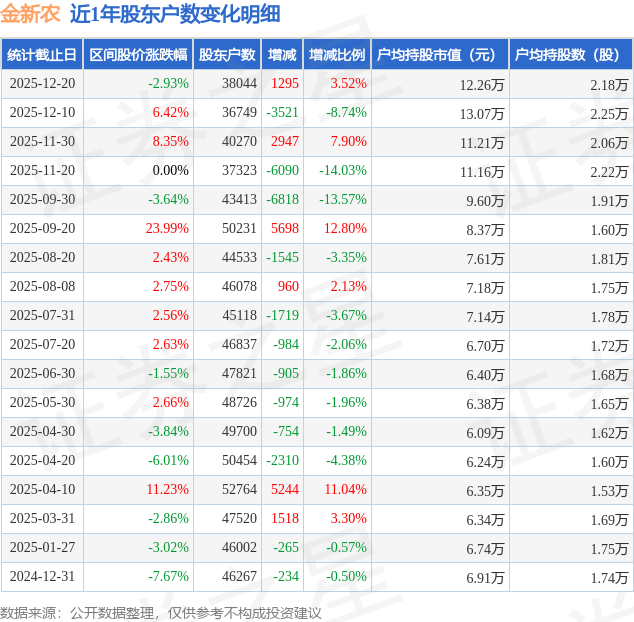Select the 2024-12-31 date cell
Viewport: 634px width, 622px height.
tap(42, 577)
